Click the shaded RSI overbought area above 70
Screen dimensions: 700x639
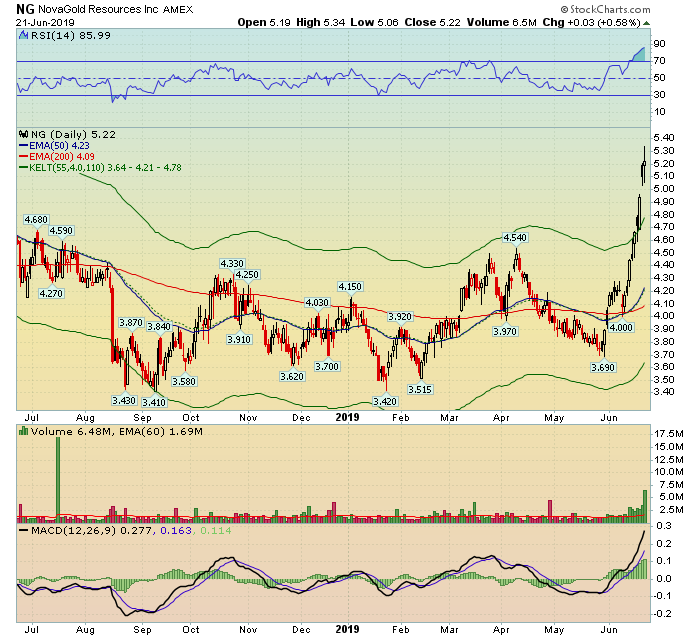tap(640, 55)
